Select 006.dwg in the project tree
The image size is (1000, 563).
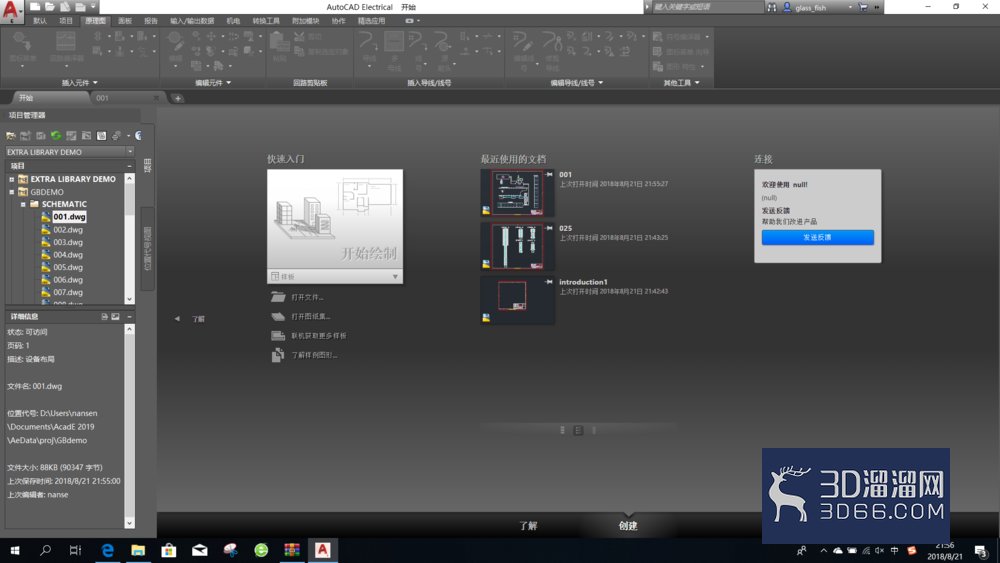tap(68, 280)
